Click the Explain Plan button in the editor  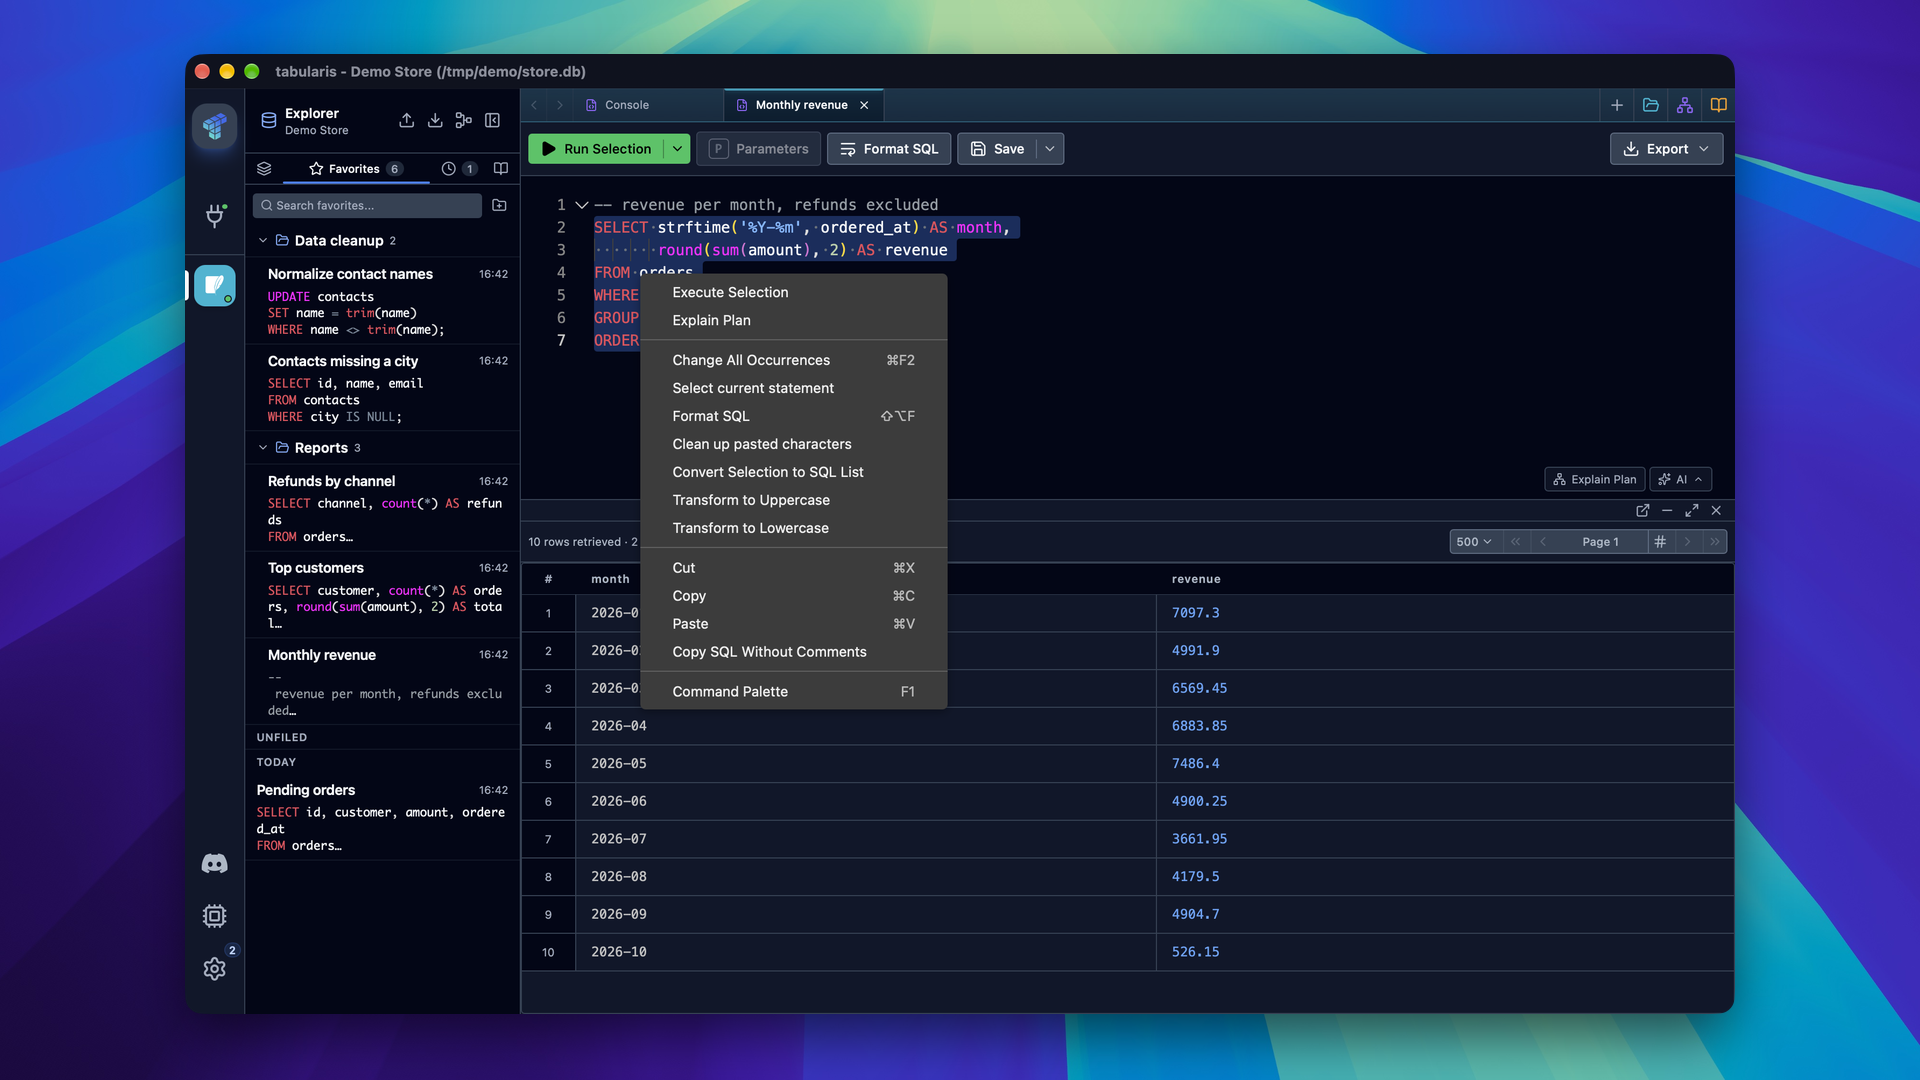click(x=1595, y=480)
